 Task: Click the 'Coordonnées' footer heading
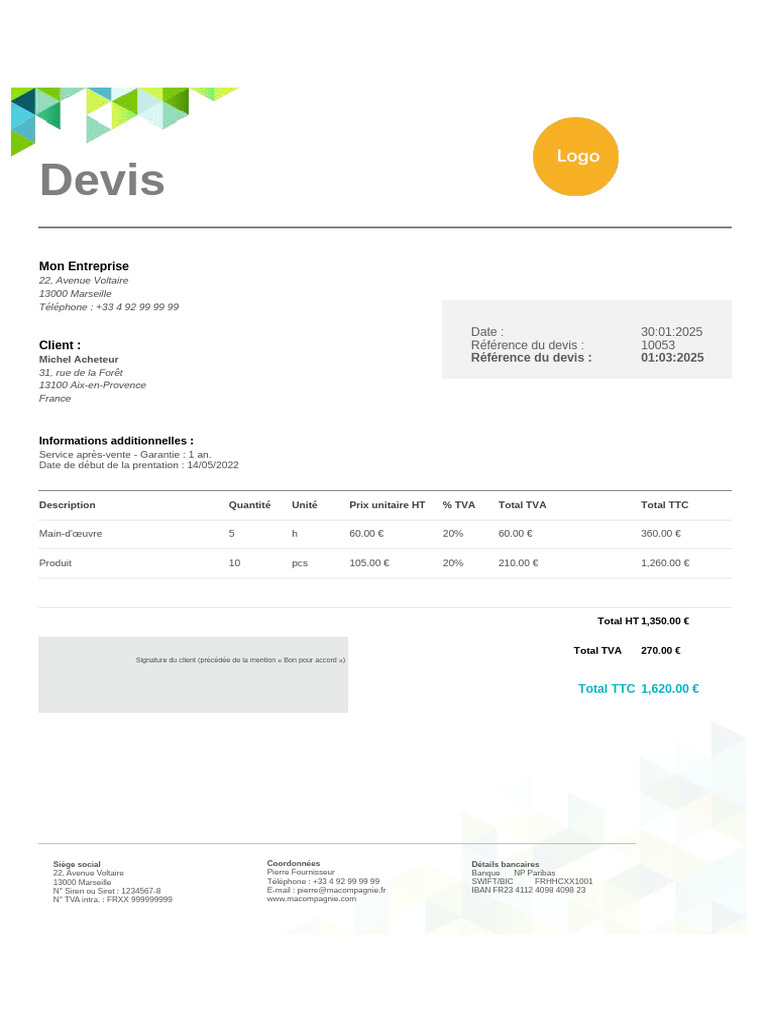pyautogui.click(x=293, y=863)
